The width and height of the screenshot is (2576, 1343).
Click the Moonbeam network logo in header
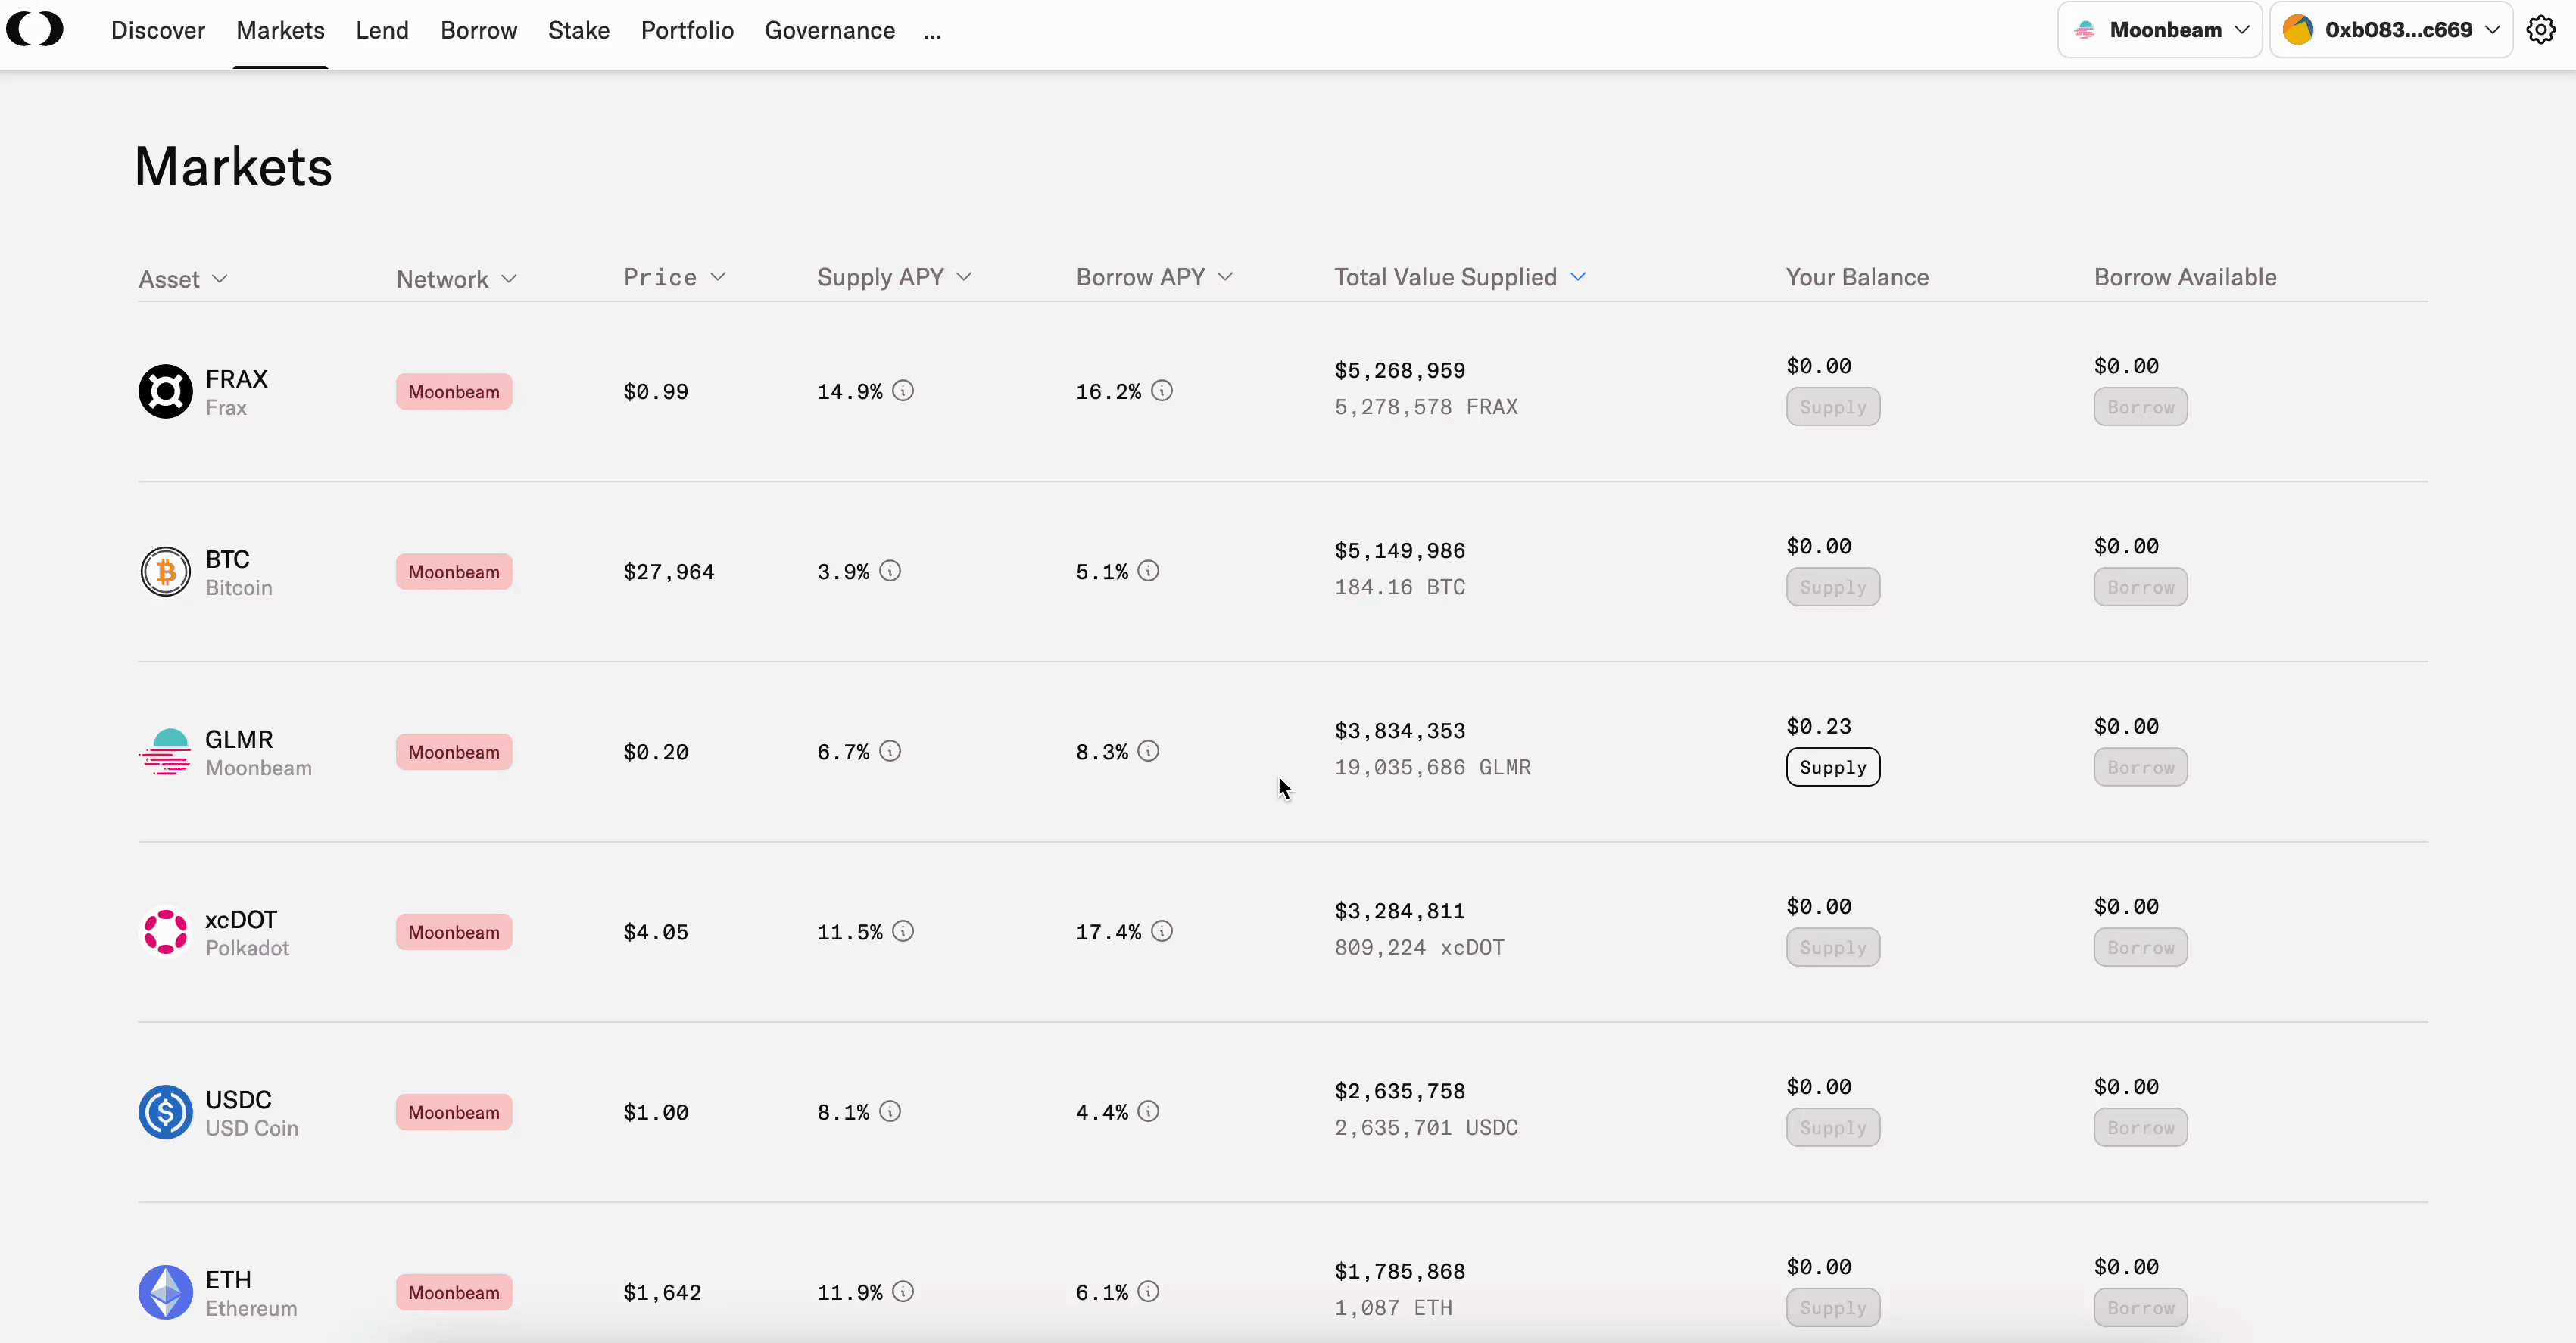tap(2084, 30)
